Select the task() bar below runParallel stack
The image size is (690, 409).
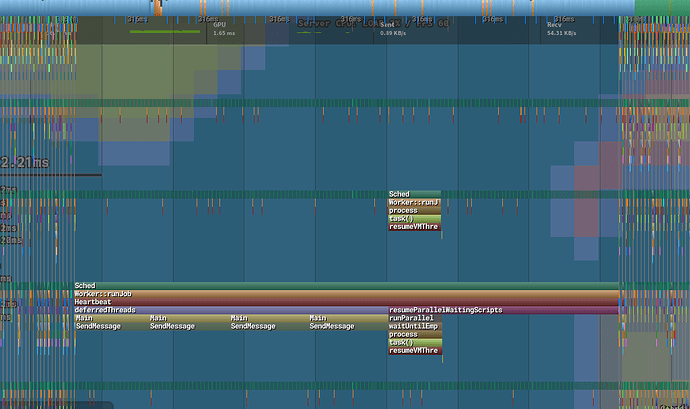415,343
